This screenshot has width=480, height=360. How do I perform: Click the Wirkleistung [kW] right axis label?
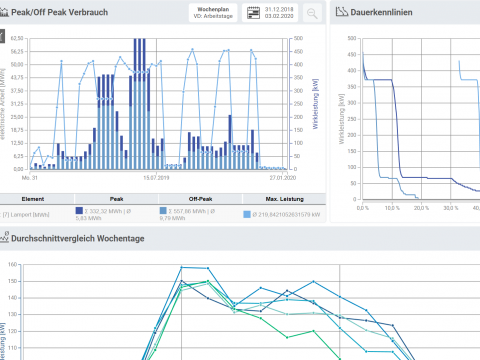point(315,104)
